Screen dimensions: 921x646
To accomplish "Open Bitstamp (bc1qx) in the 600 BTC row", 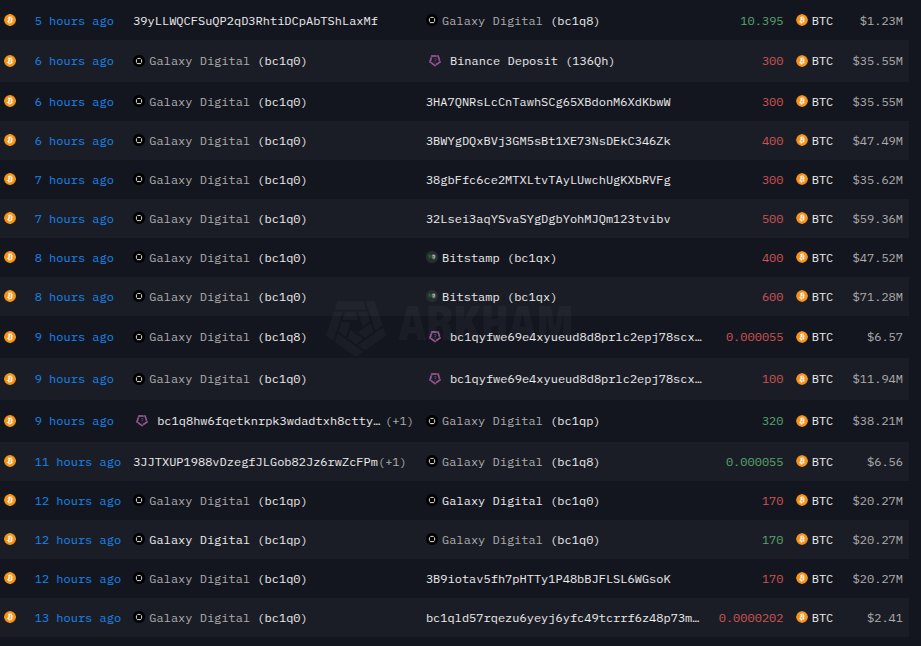I will 499,297.
